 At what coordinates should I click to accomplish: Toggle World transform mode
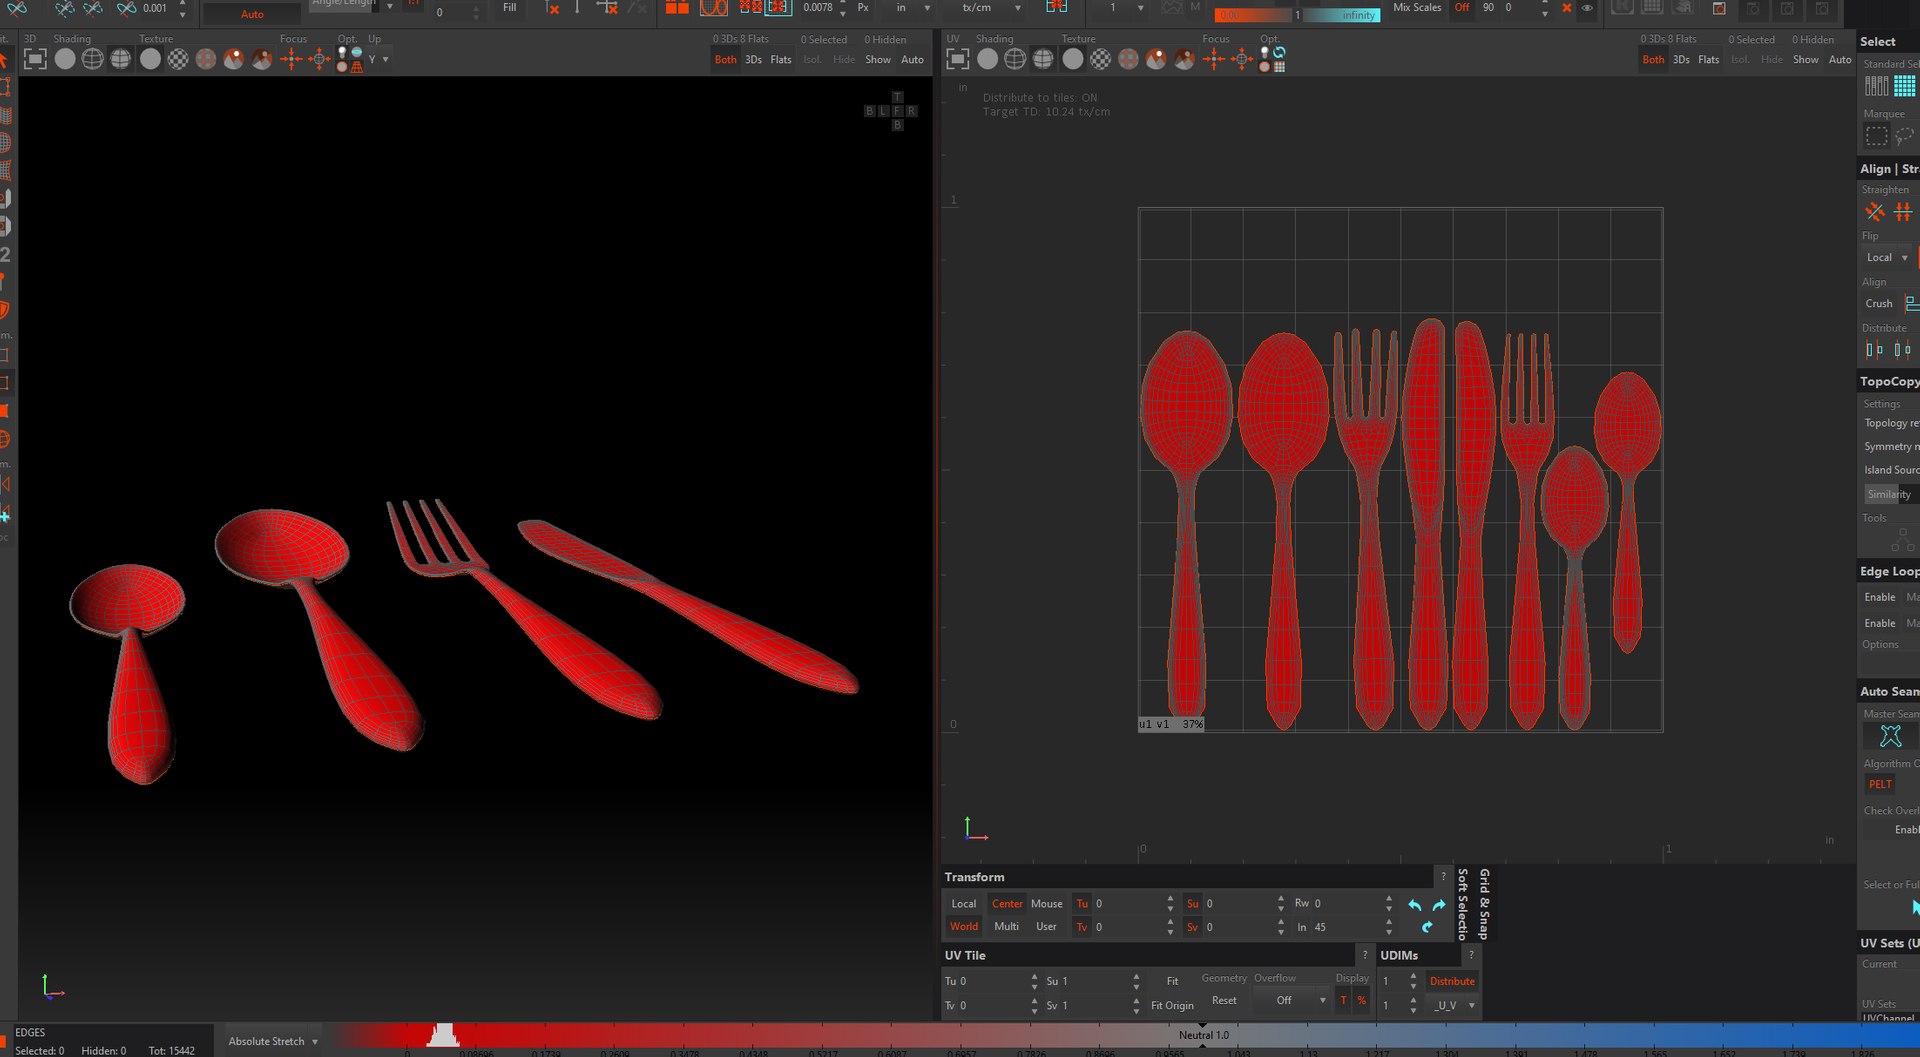(x=964, y=927)
